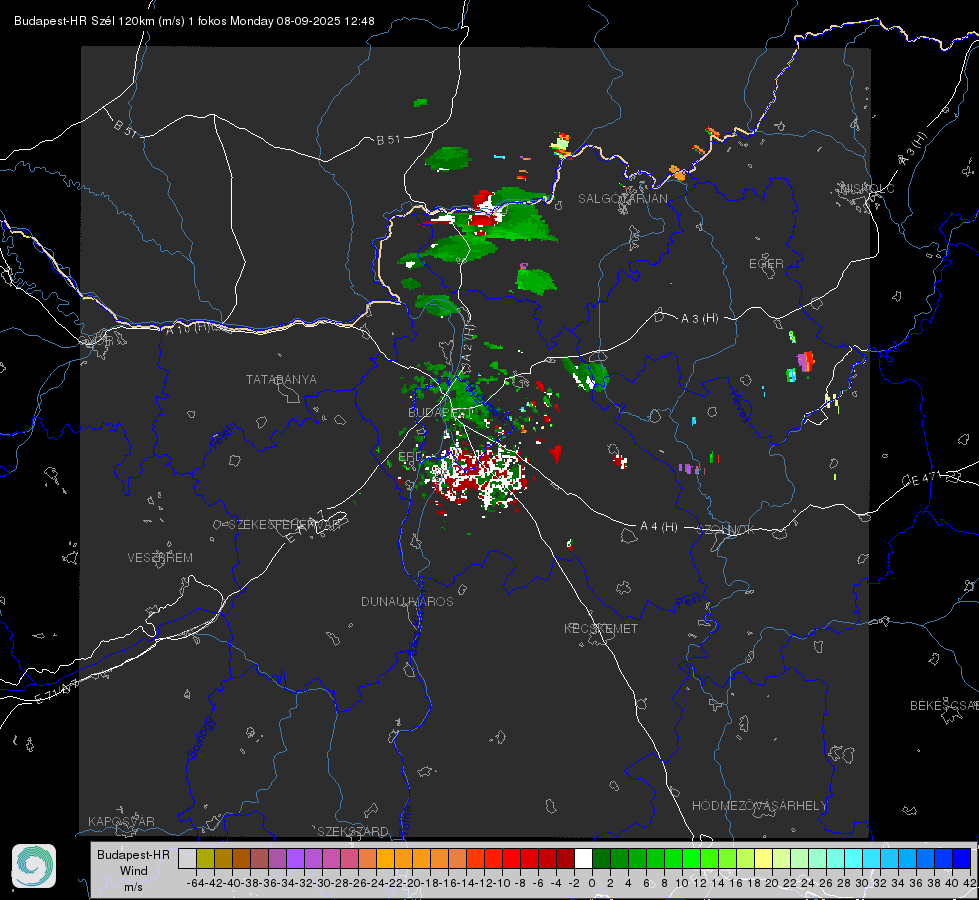979x900 pixels.
Task: Select the HODMEZOVASARHELY city label
Action: click(759, 806)
